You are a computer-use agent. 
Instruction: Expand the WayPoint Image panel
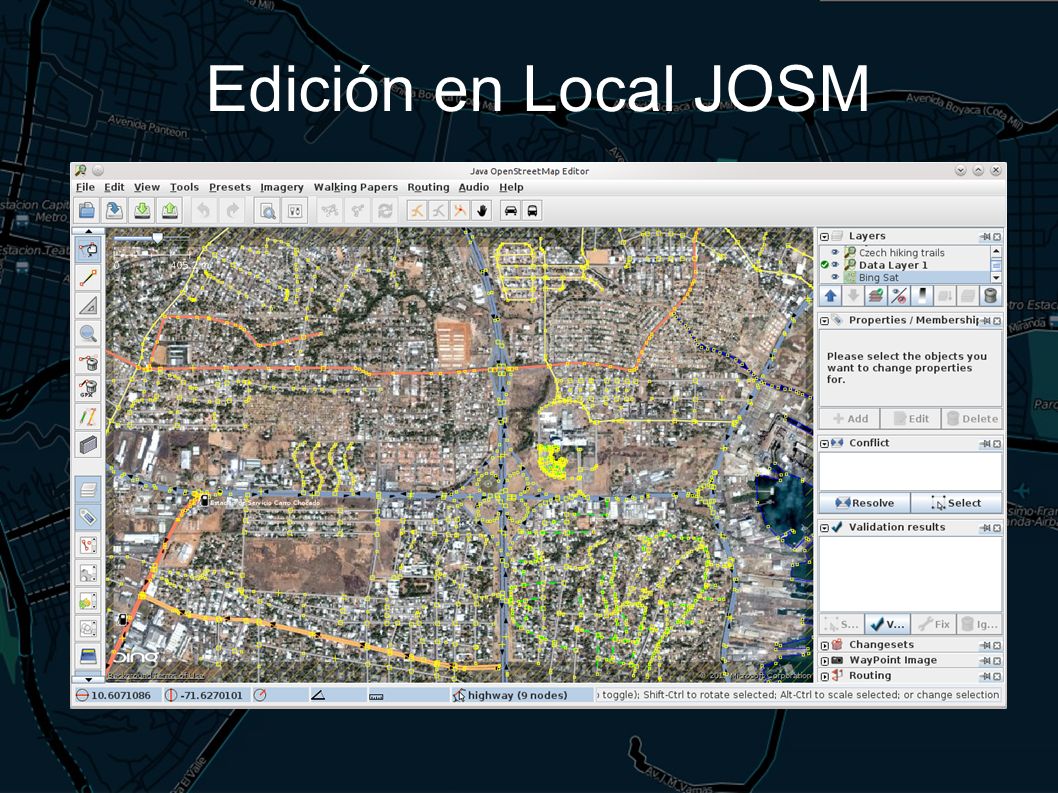click(x=825, y=661)
